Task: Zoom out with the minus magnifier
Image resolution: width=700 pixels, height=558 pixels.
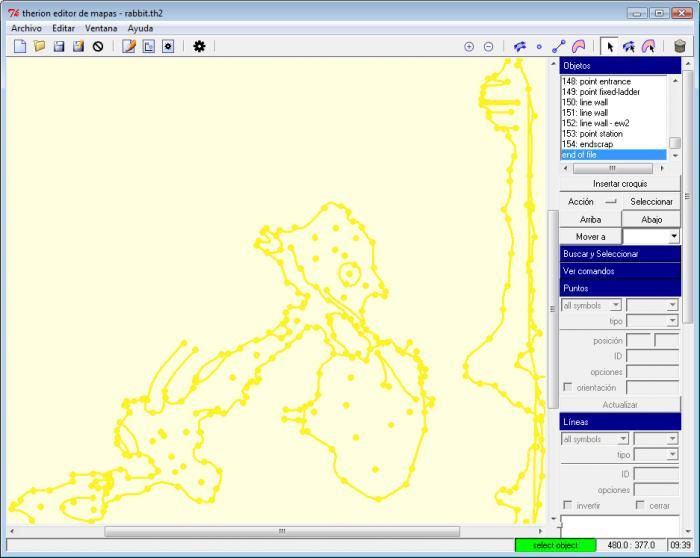Action: [x=488, y=46]
